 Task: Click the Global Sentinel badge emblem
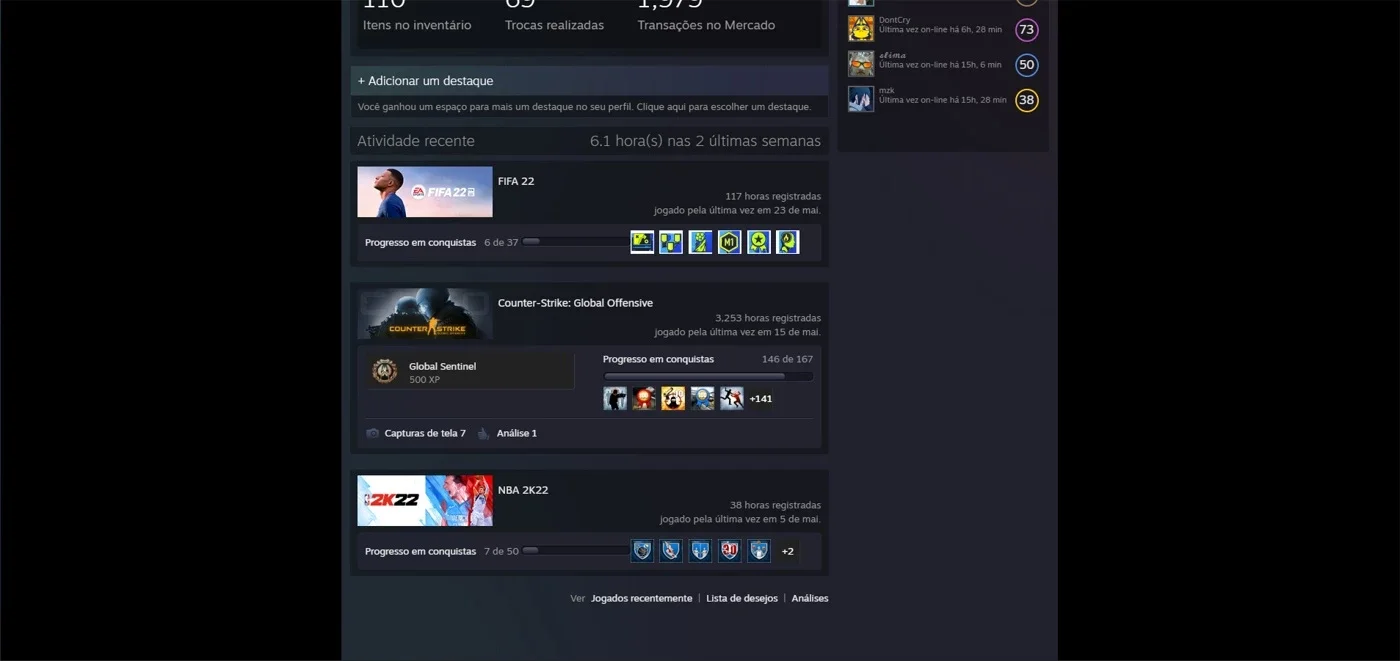[385, 371]
